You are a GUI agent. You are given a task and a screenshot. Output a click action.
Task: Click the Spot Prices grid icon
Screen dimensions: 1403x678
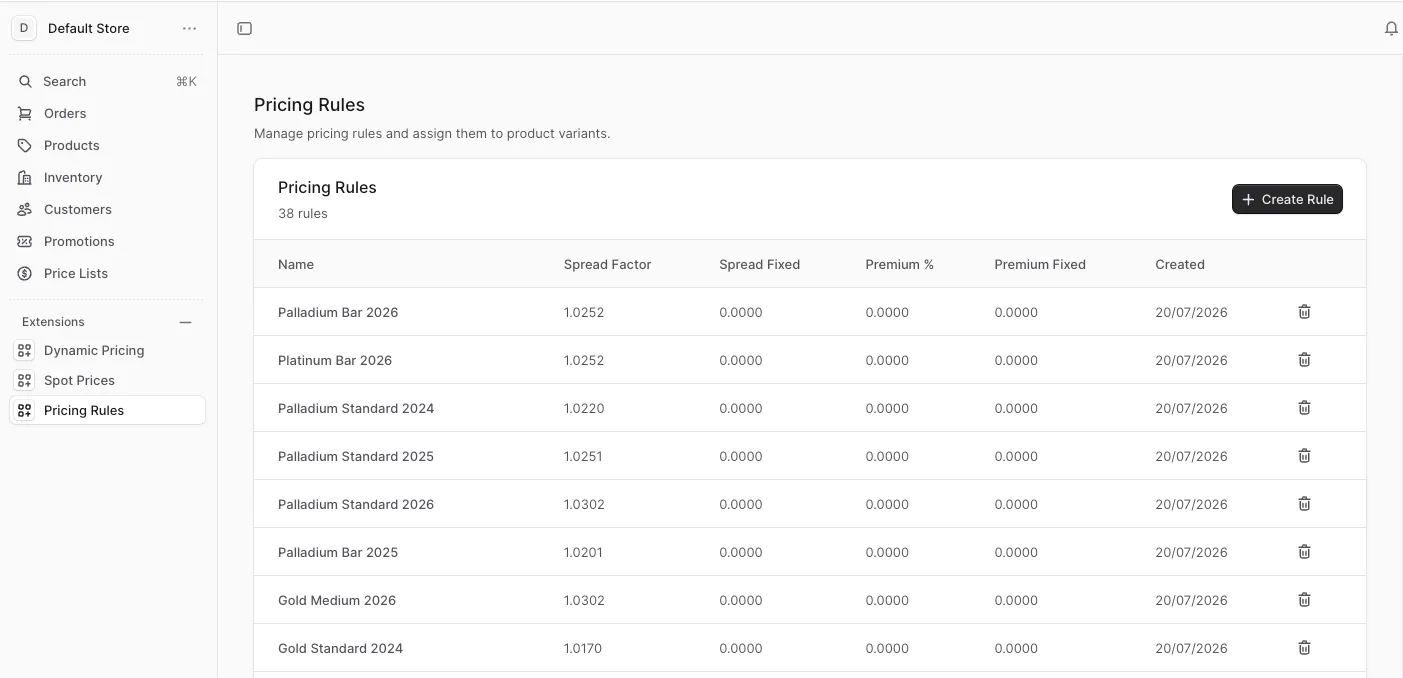click(25, 380)
